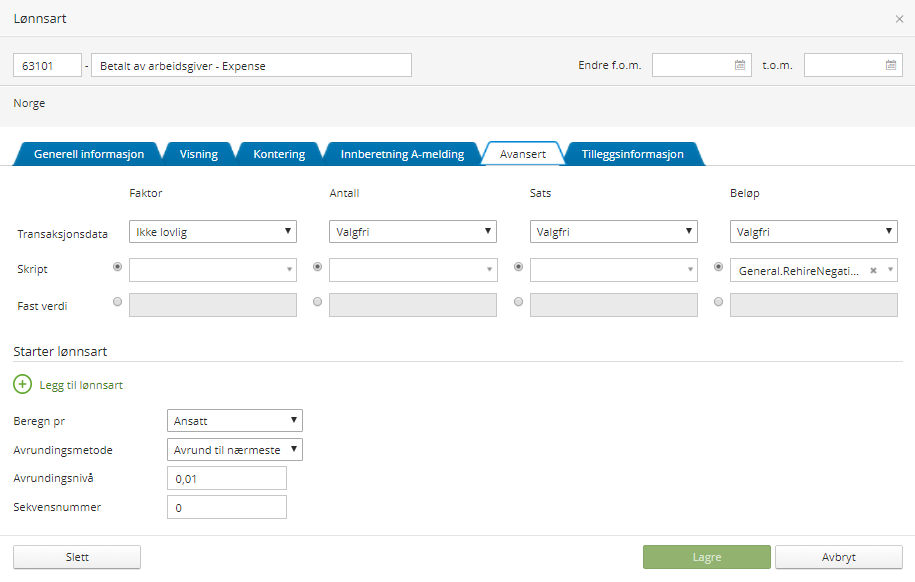Open the Beregn pr Ansatt dropdown
915x582 pixels.
tap(235, 420)
